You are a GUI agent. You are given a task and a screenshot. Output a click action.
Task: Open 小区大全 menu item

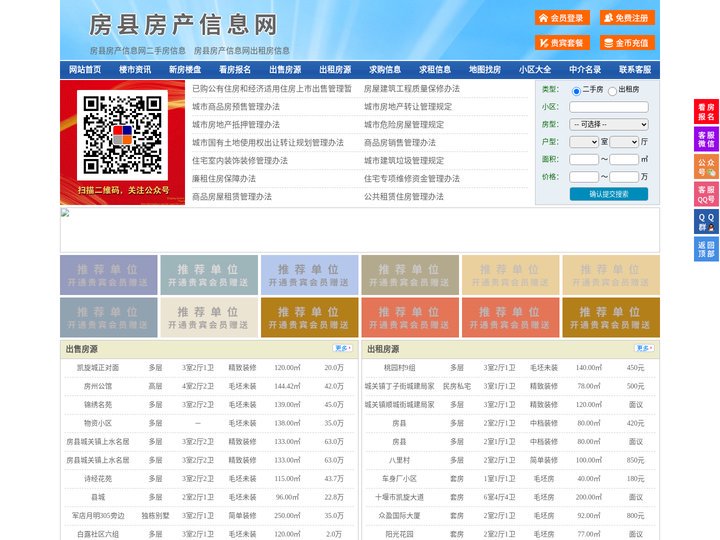coord(535,70)
